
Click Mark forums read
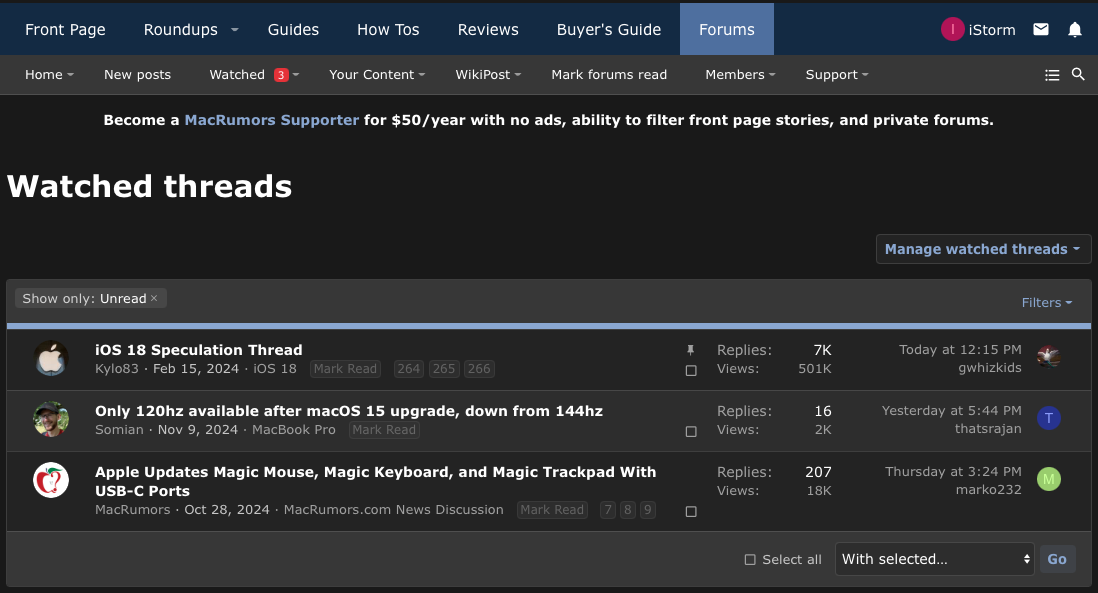(x=609, y=74)
